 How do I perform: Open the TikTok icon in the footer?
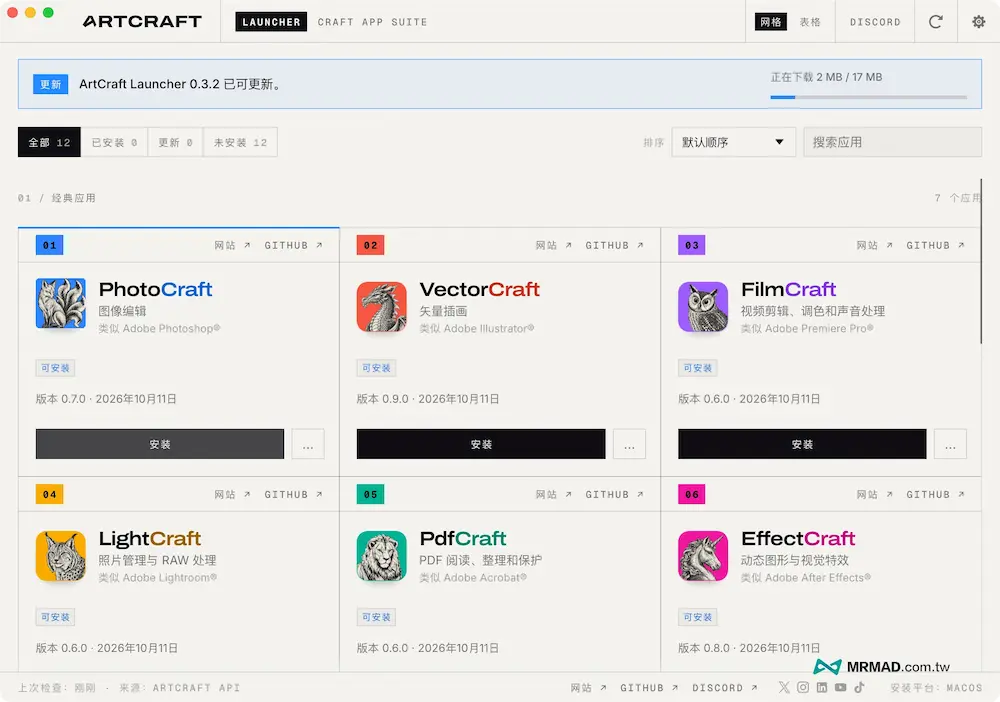859,687
